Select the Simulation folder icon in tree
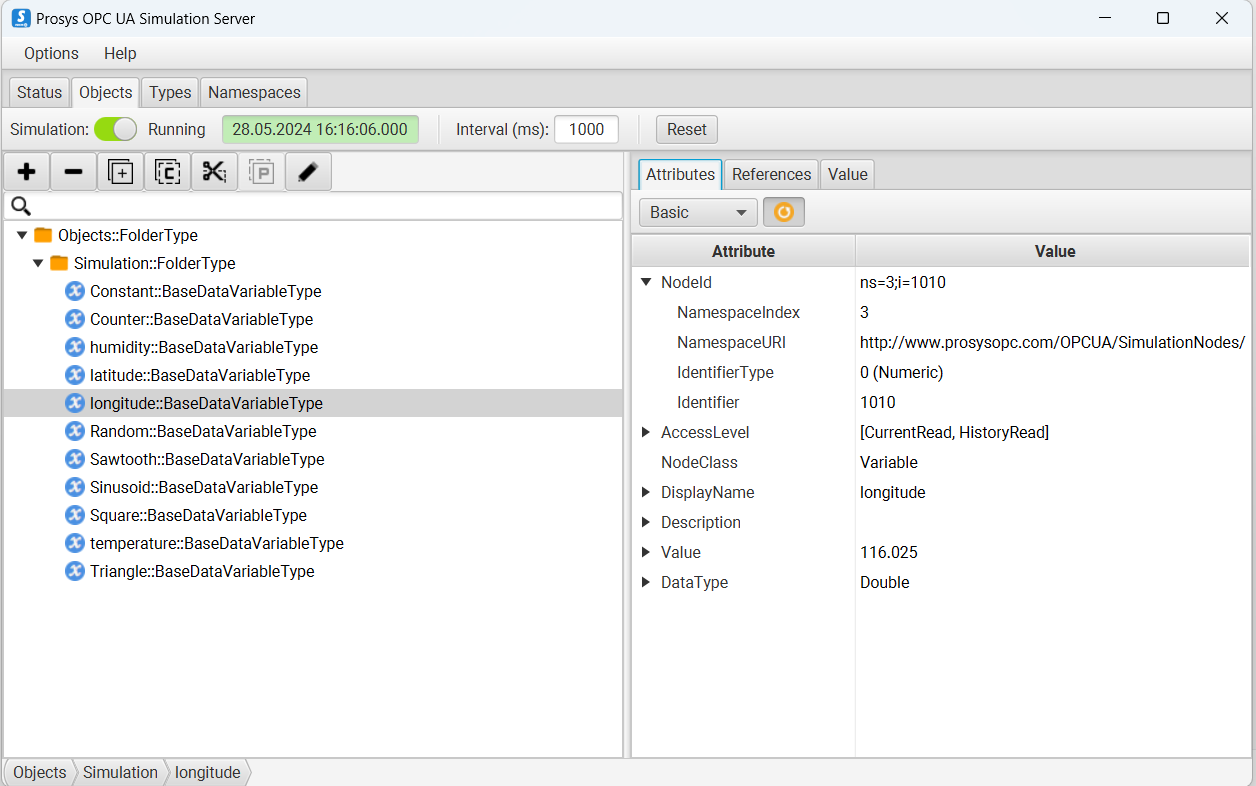 tap(59, 263)
